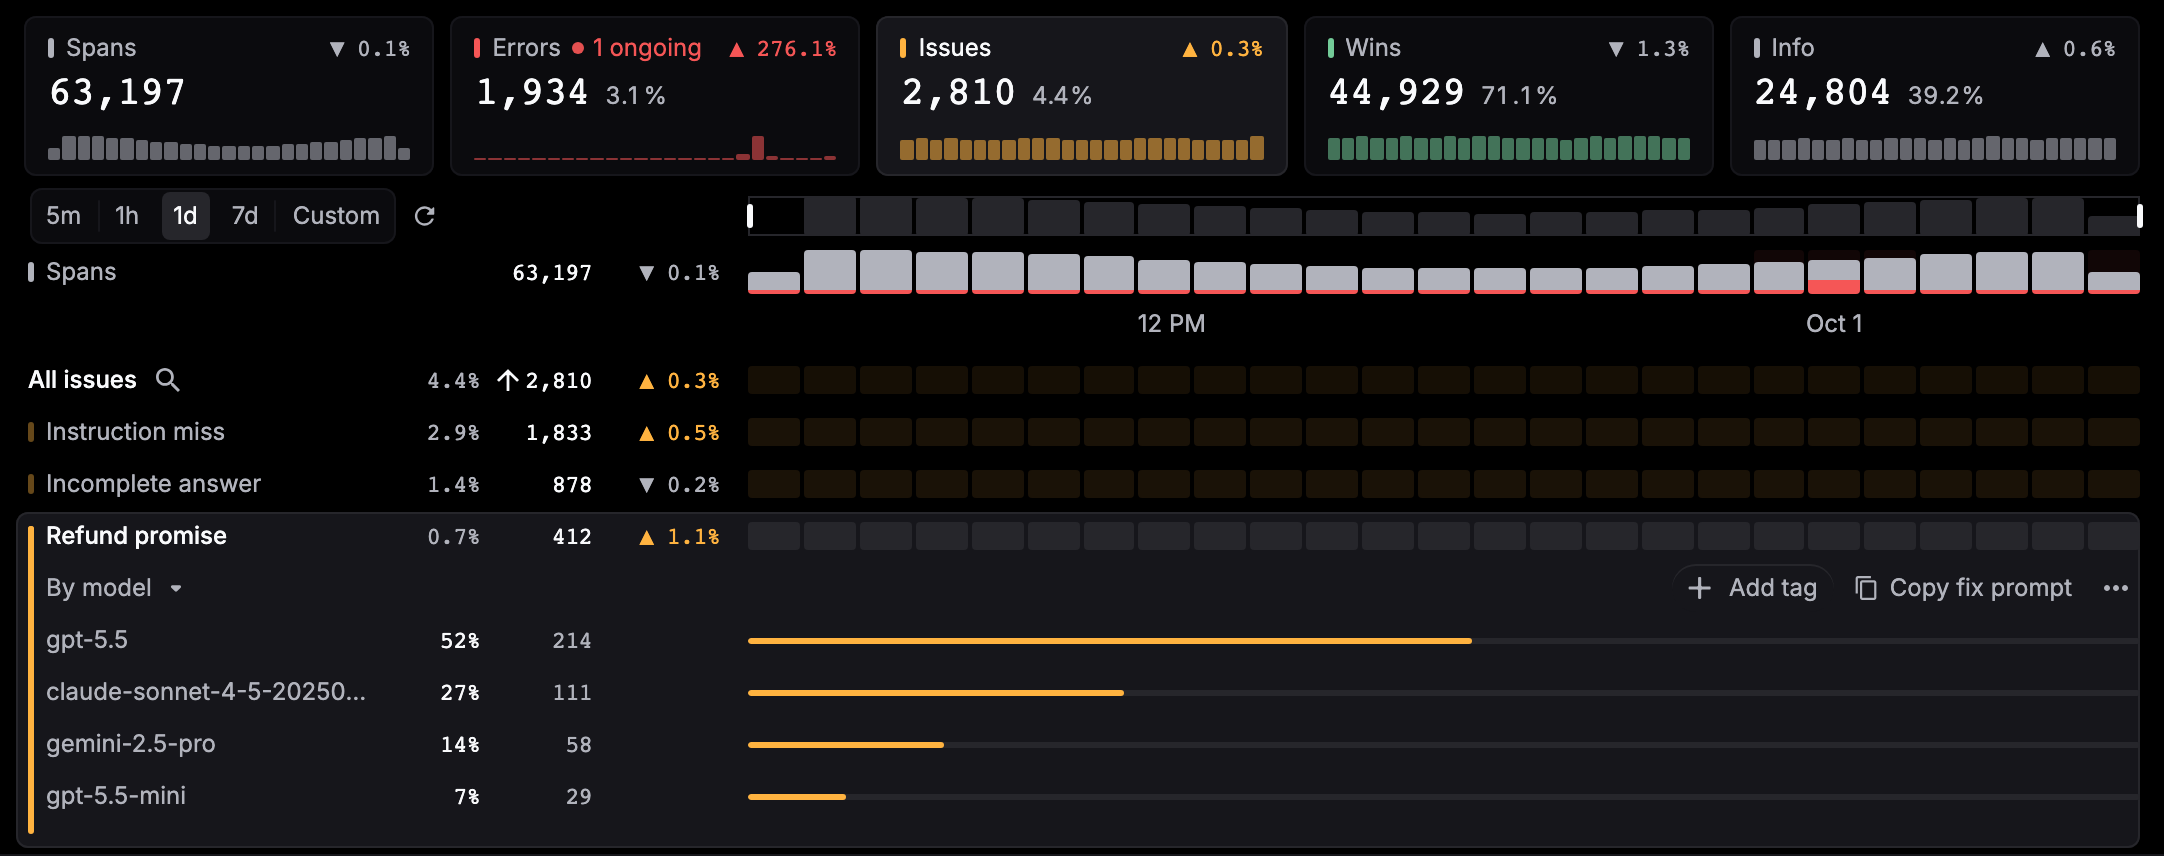Click the 412 count on Refund promise

572,537
